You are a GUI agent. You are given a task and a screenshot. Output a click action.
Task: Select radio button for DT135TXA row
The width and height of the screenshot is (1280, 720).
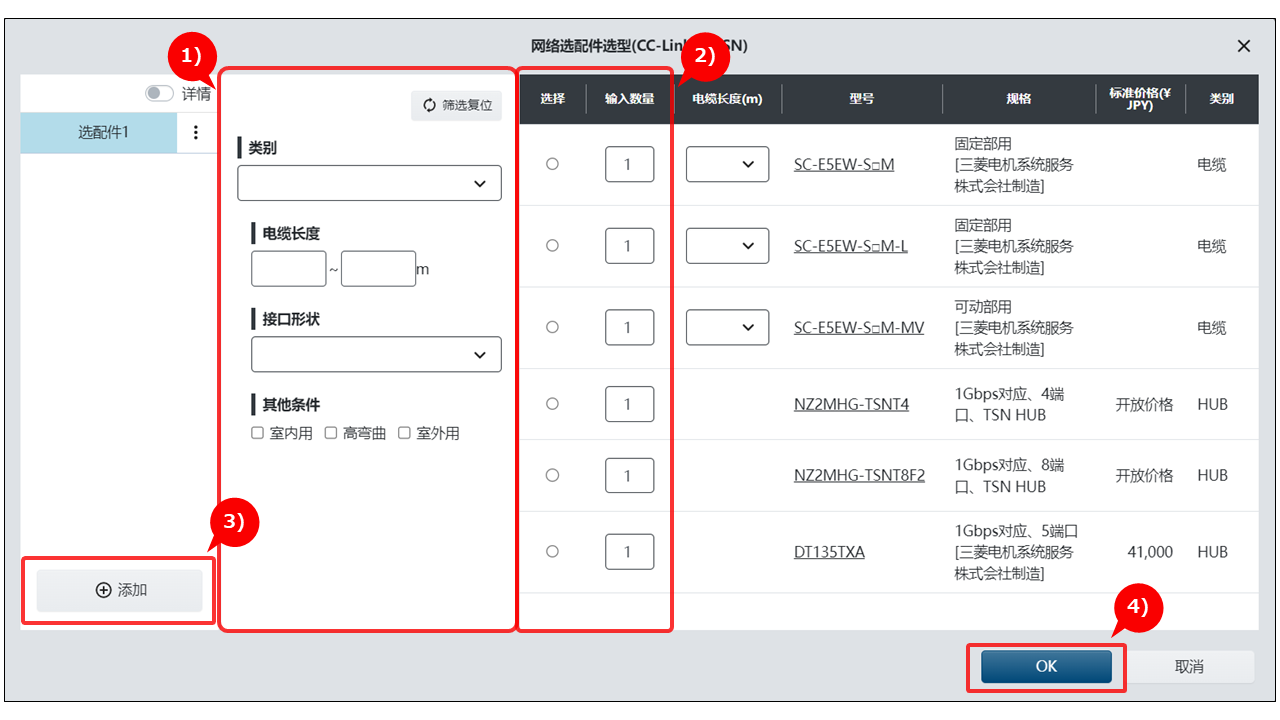coord(552,552)
